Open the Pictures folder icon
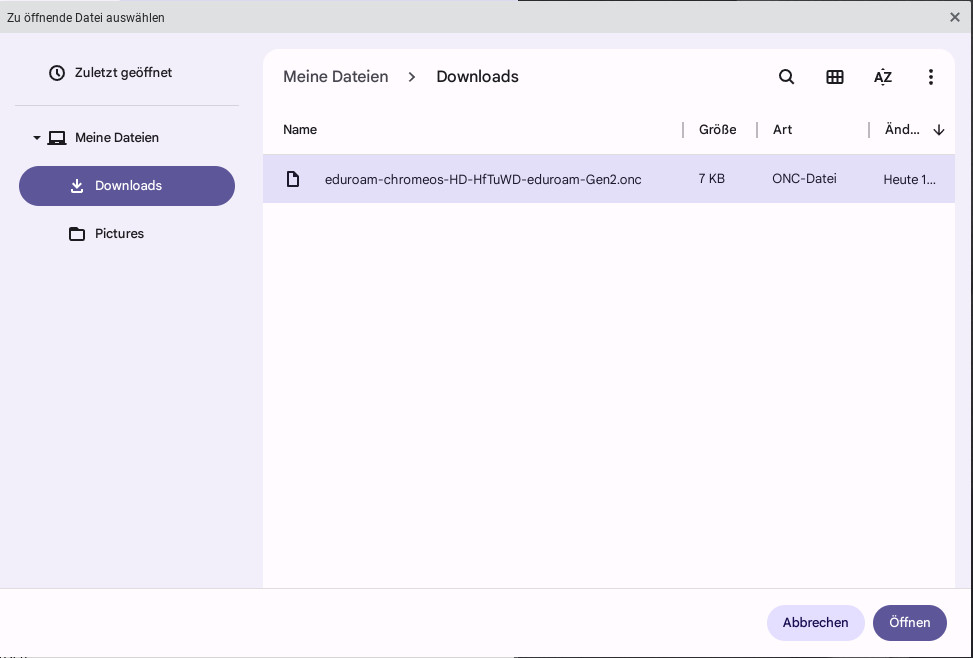 point(78,233)
